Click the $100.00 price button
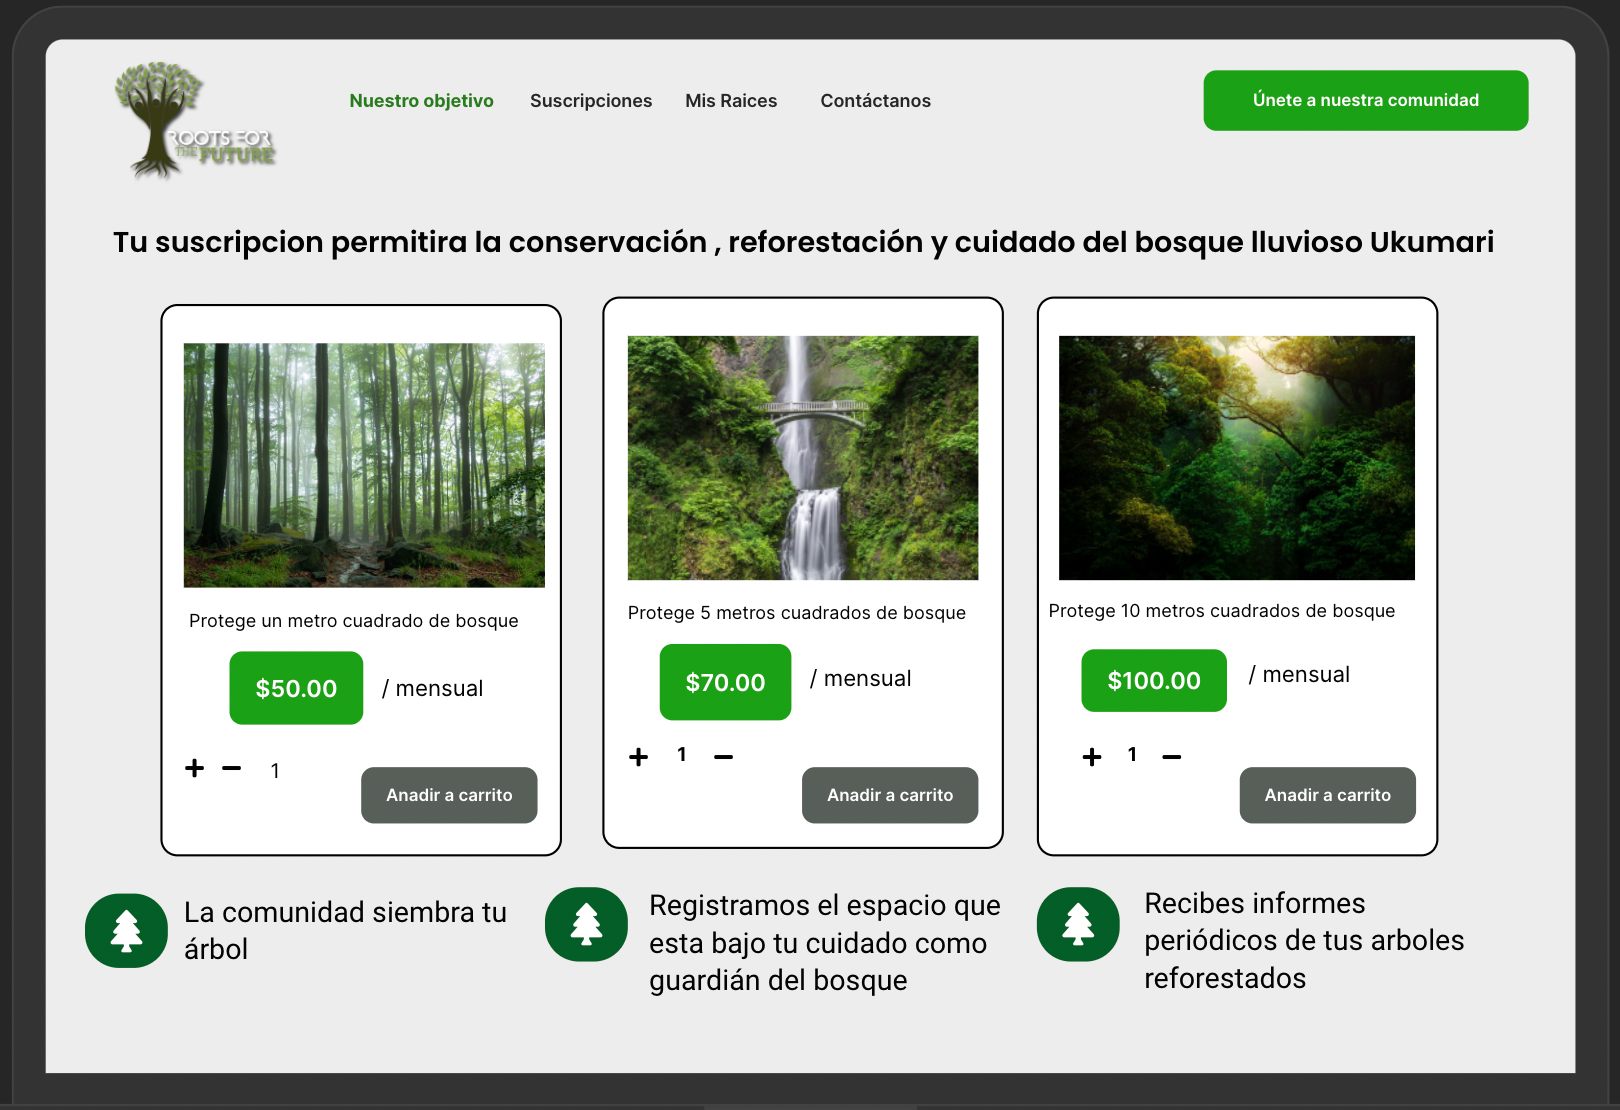Screen dimensions: 1620x1110 point(1154,681)
